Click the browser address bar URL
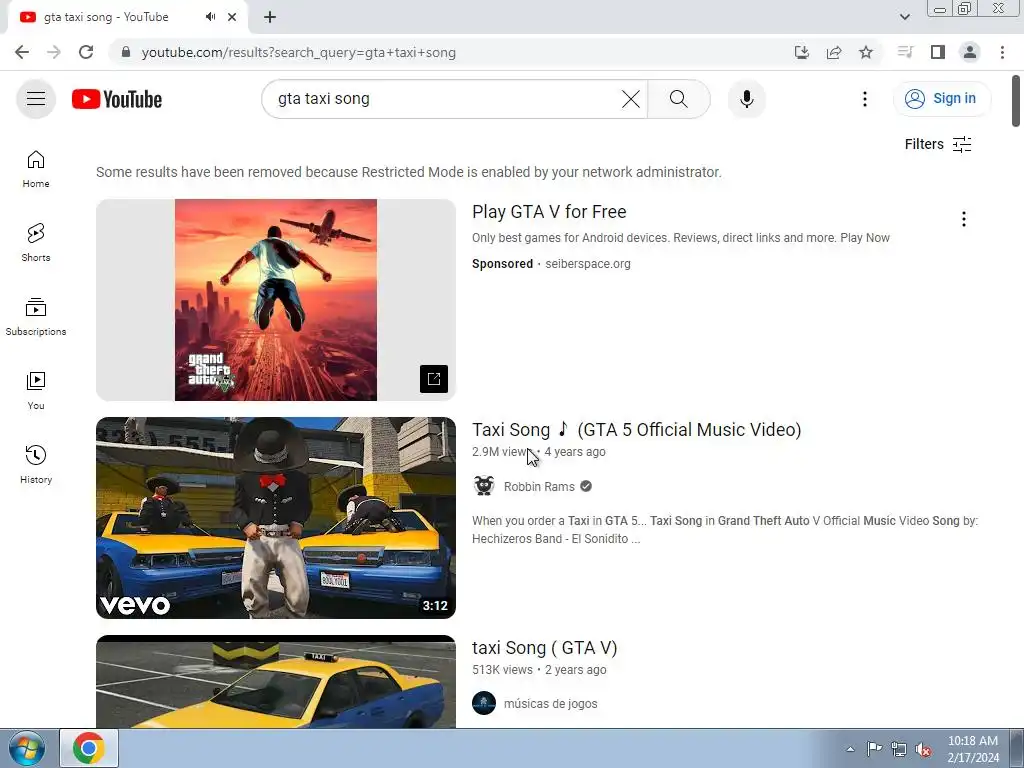This screenshot has width=1024, height=768. point(298,52)
